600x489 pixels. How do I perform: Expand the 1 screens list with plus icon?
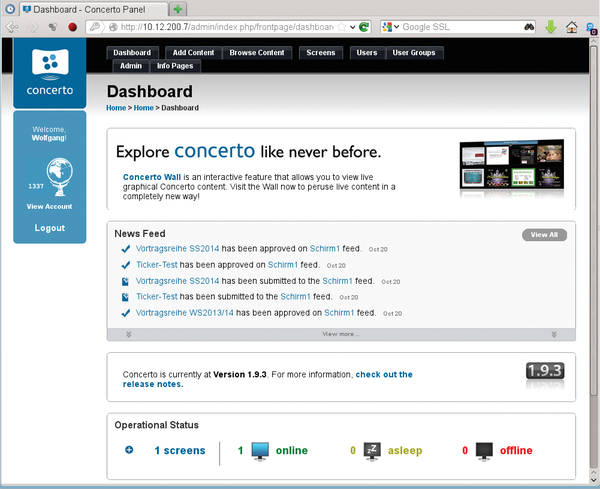(x=129, y=450)
